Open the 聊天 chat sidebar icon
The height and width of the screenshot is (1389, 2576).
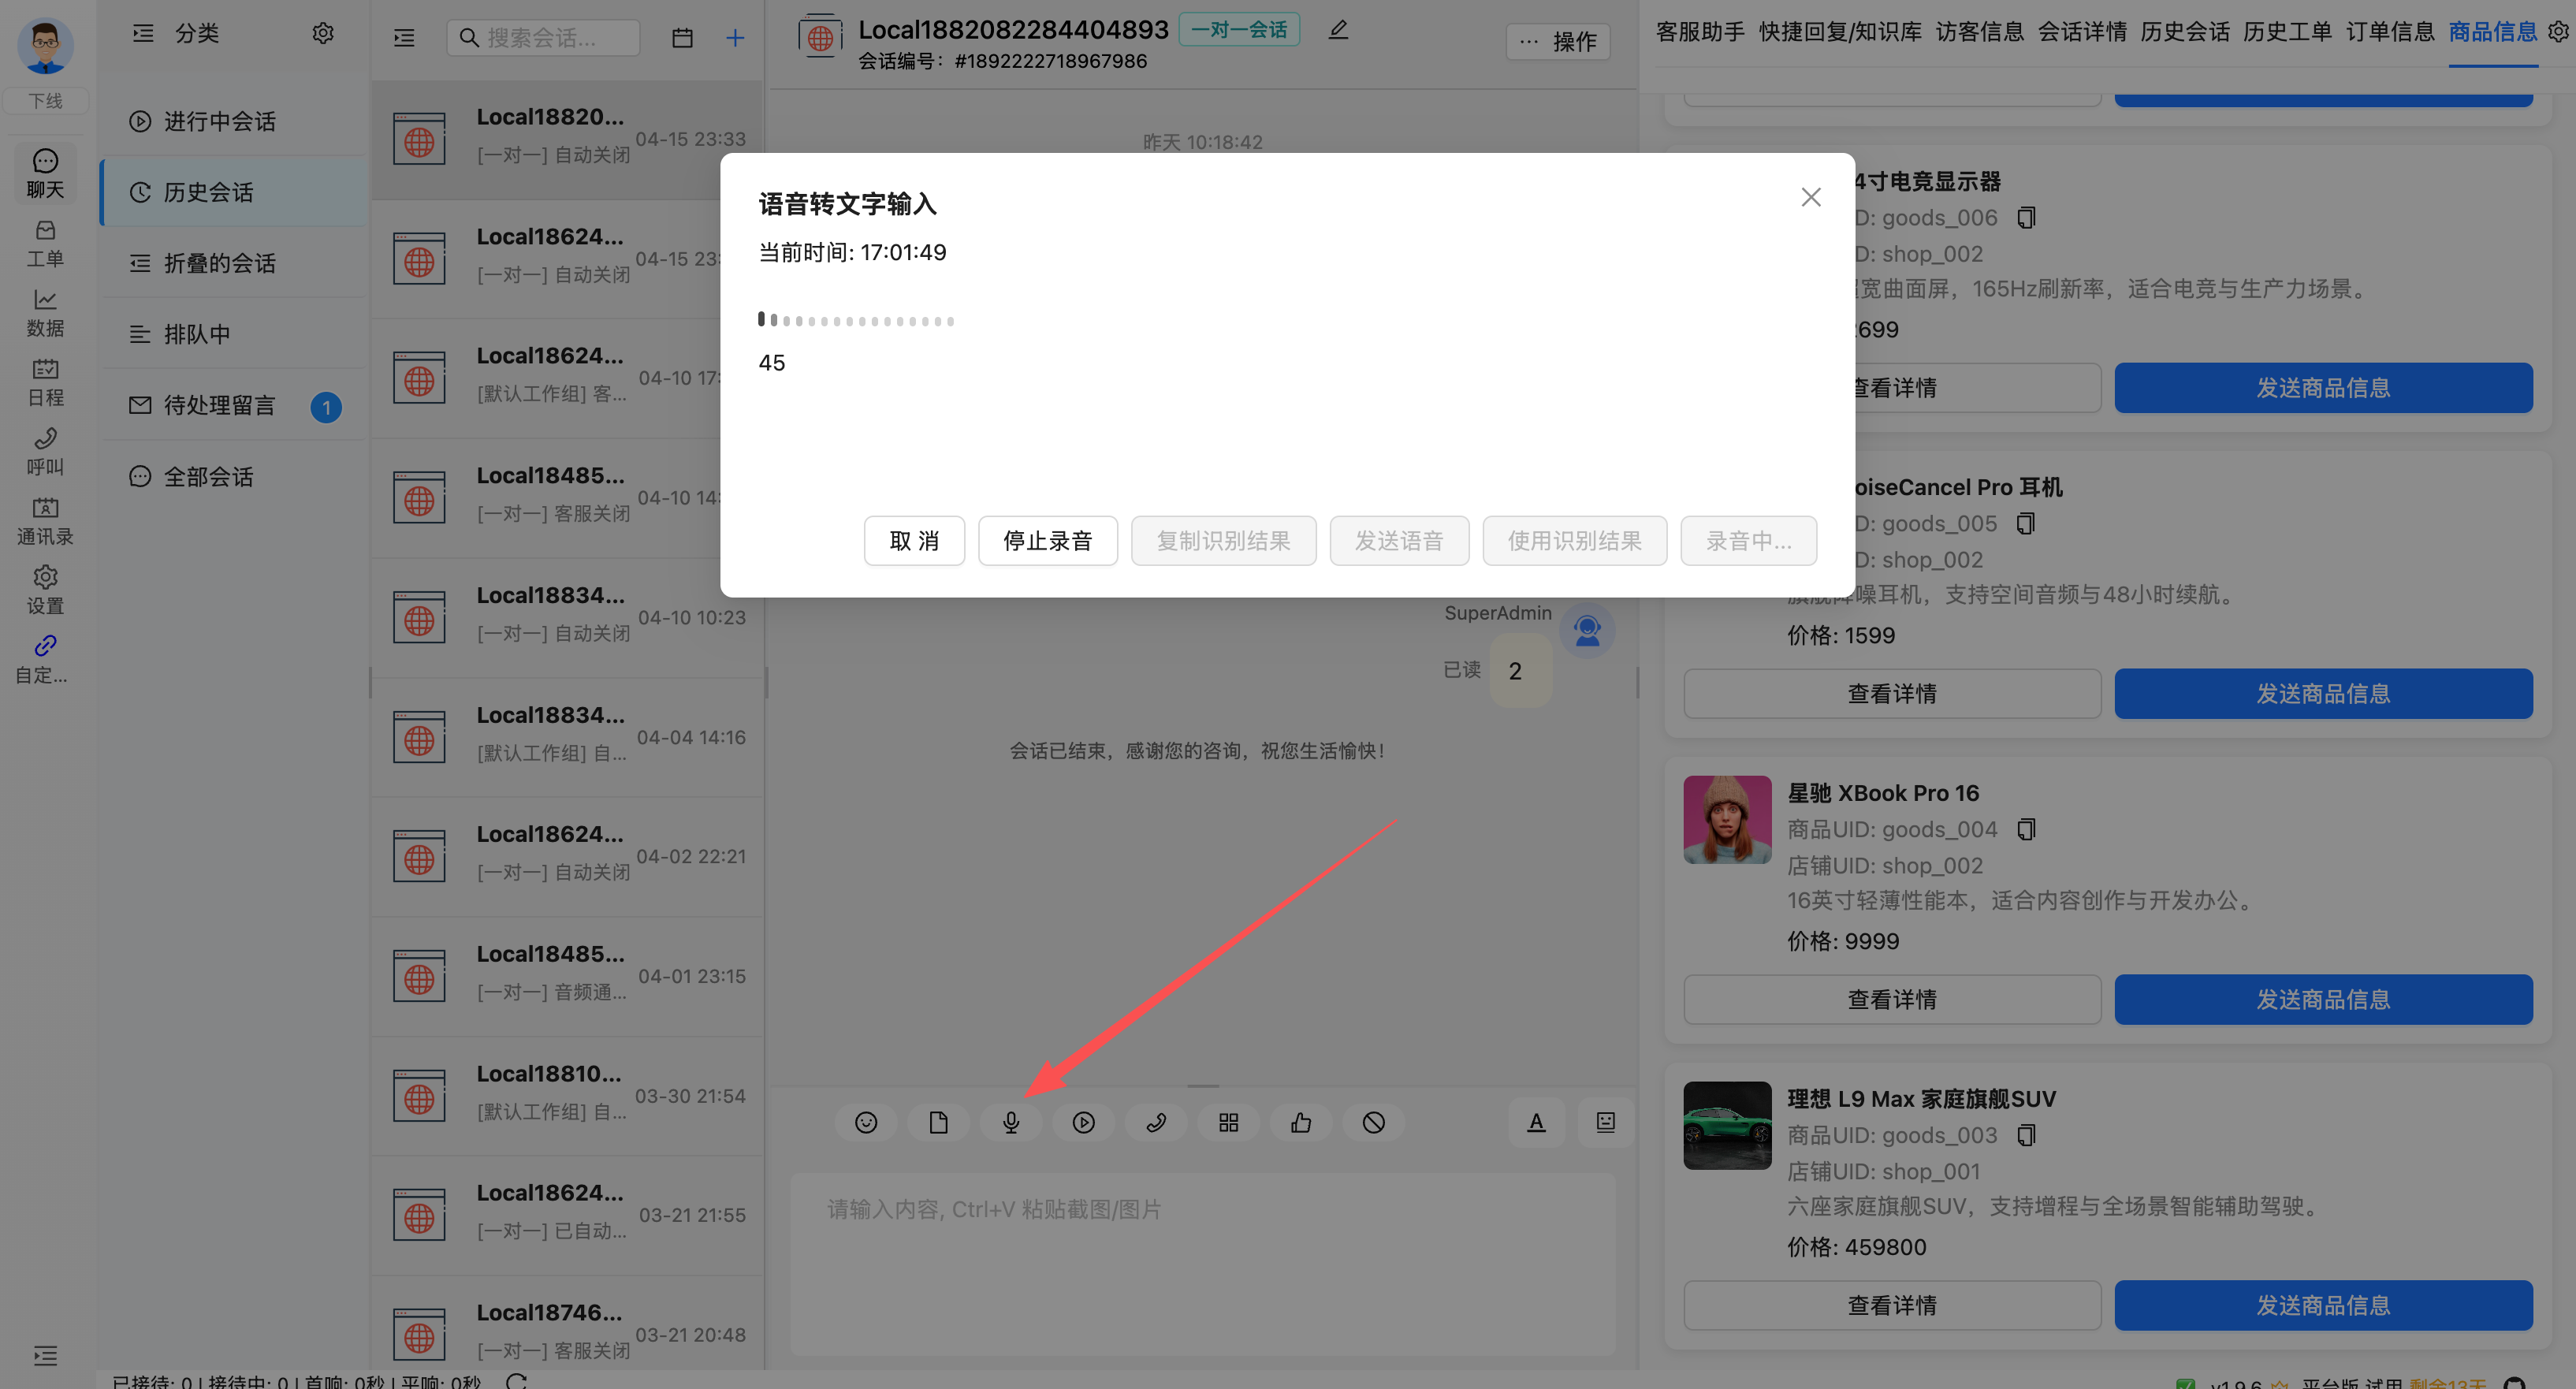pos(45,174)
